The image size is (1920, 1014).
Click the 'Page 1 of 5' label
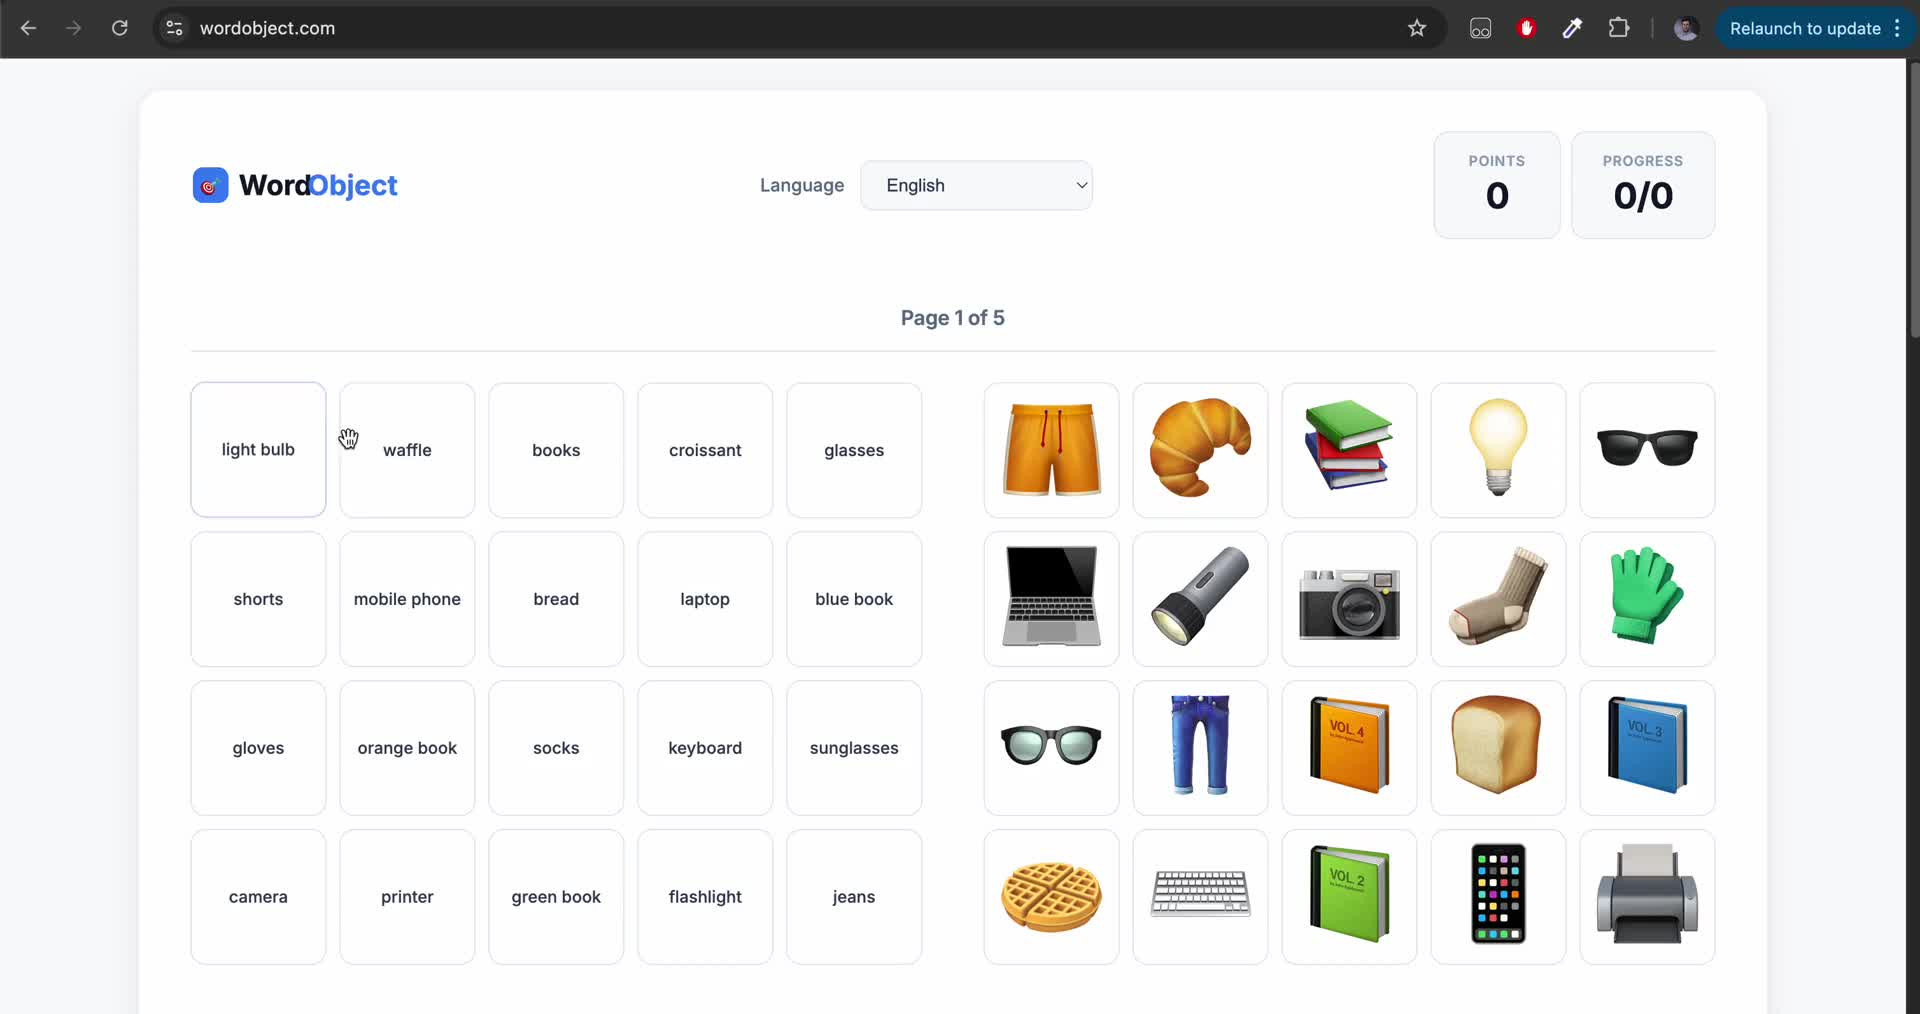(953, 318)
